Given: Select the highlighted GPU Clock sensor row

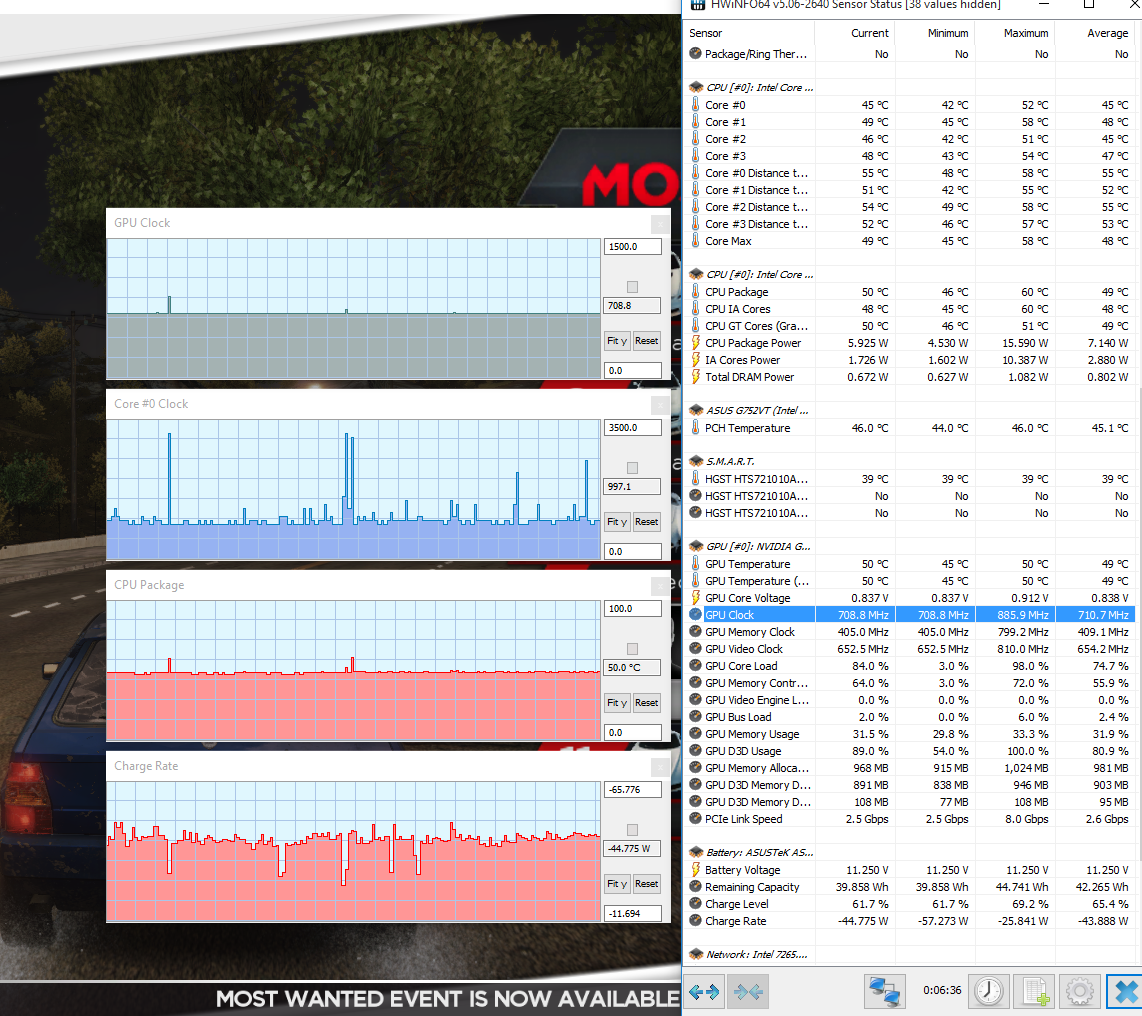Looking at the screenshot, I should (x=910, y=615).
